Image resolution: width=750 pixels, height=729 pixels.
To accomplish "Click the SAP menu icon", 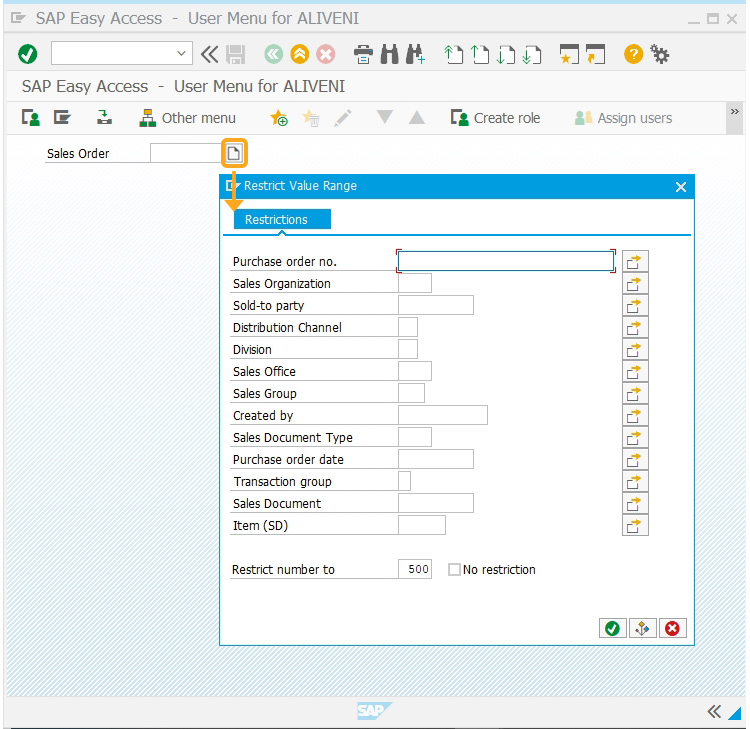I will tap(62, 117).
